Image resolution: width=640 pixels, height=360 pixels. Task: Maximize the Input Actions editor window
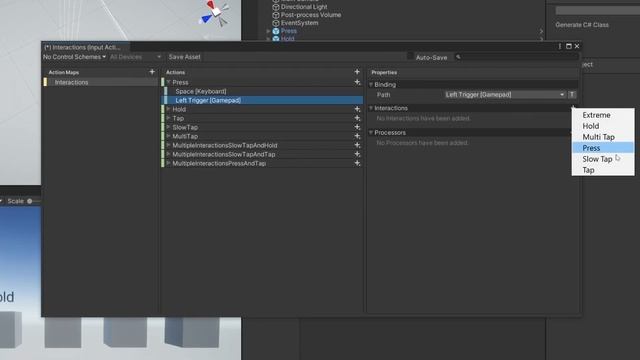tap(569, 47)
